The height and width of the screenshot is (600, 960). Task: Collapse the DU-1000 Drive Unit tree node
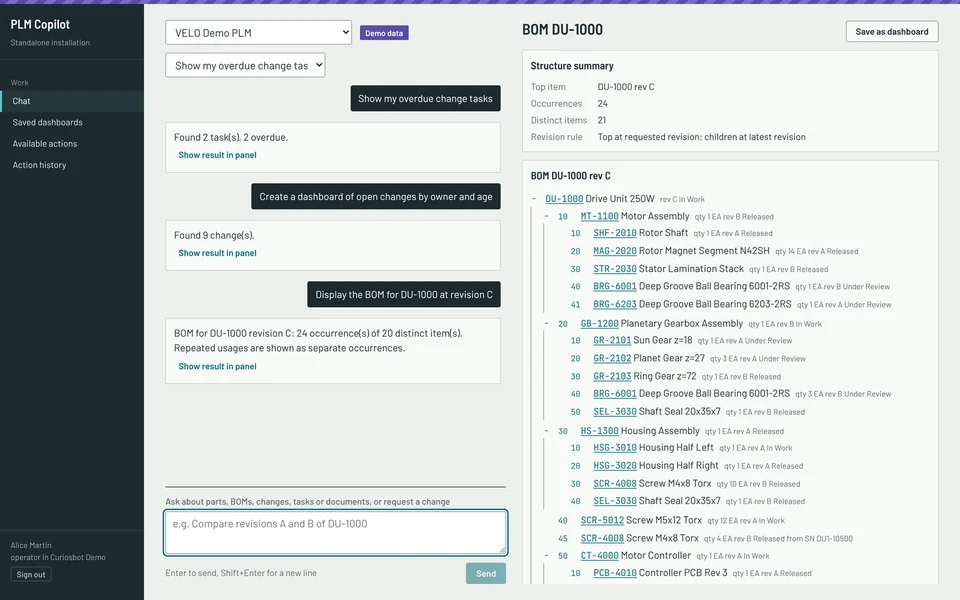tap(534, 199)
